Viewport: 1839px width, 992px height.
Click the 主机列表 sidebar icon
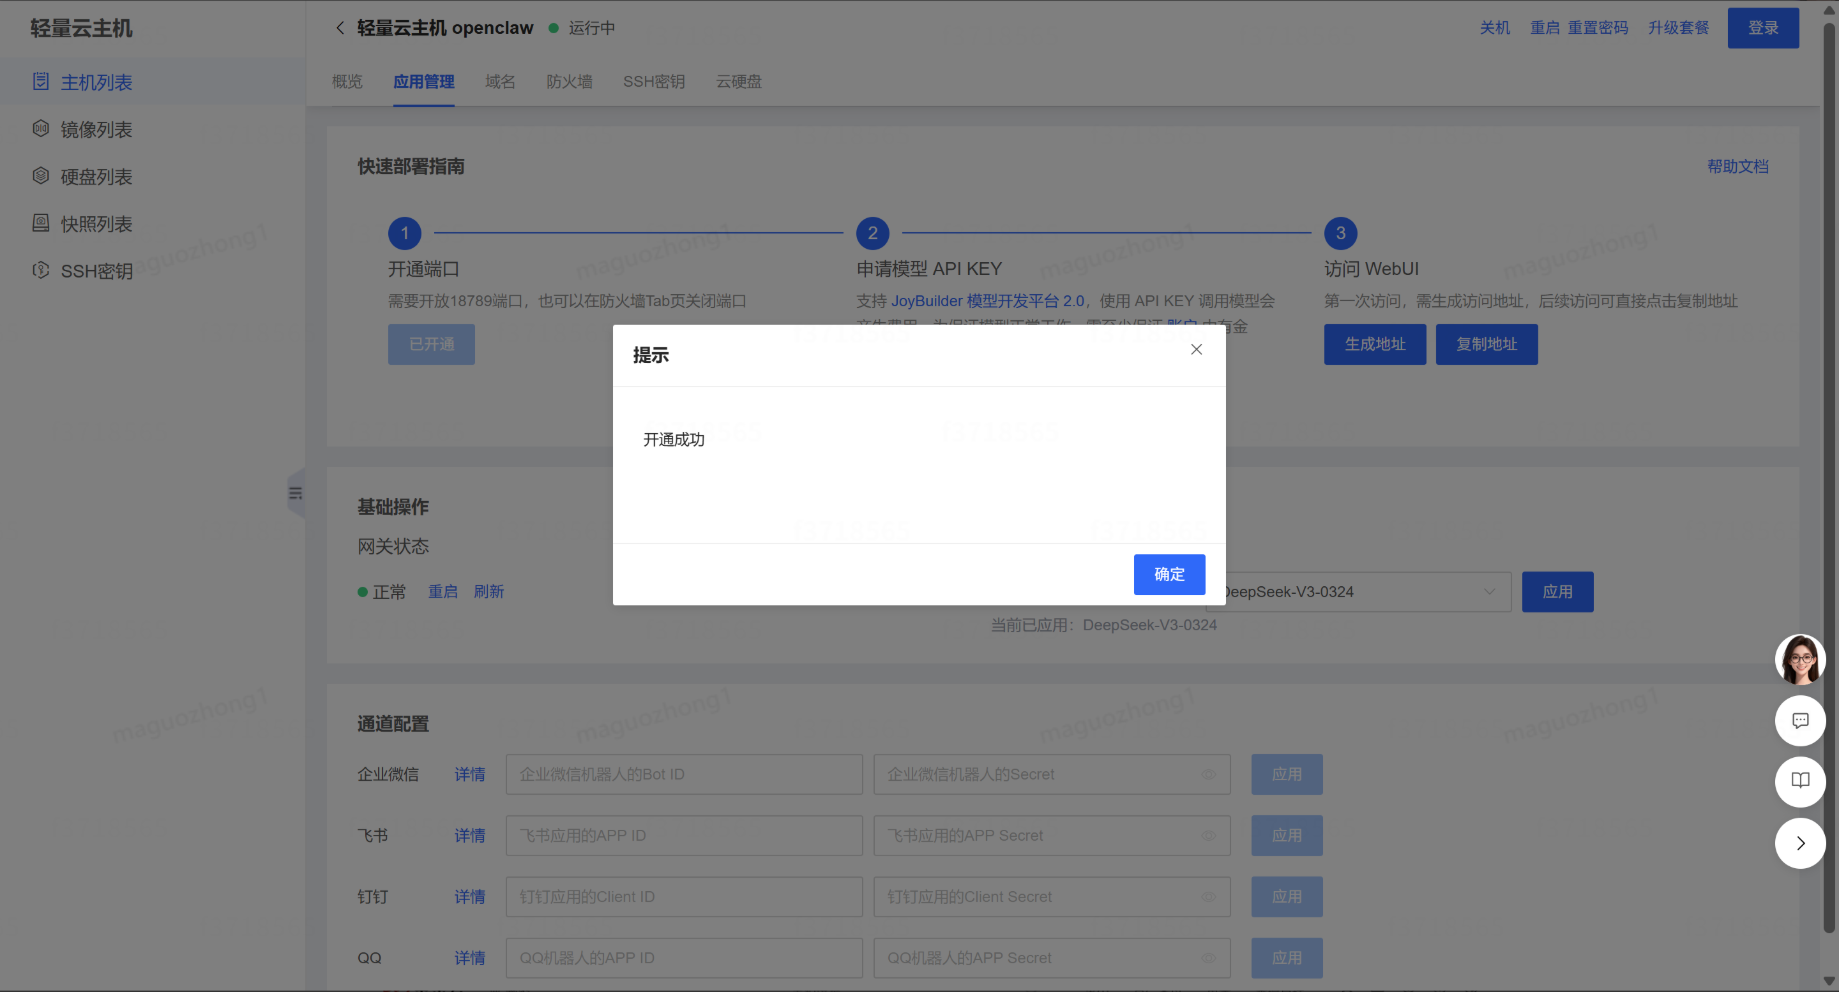41,82
